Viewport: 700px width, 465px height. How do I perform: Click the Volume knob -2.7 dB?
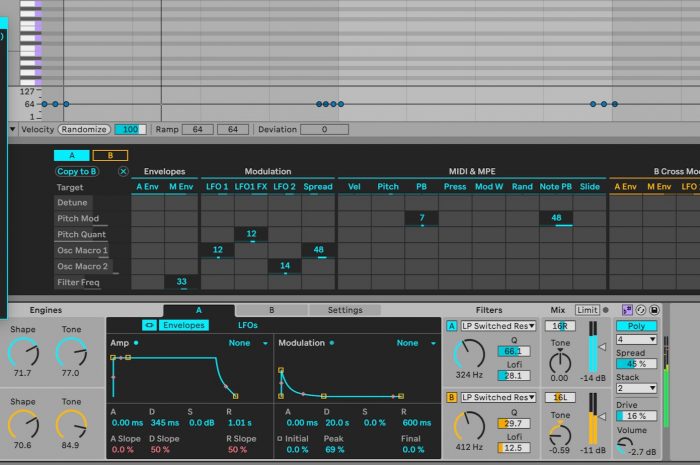(x=624, y=446)
